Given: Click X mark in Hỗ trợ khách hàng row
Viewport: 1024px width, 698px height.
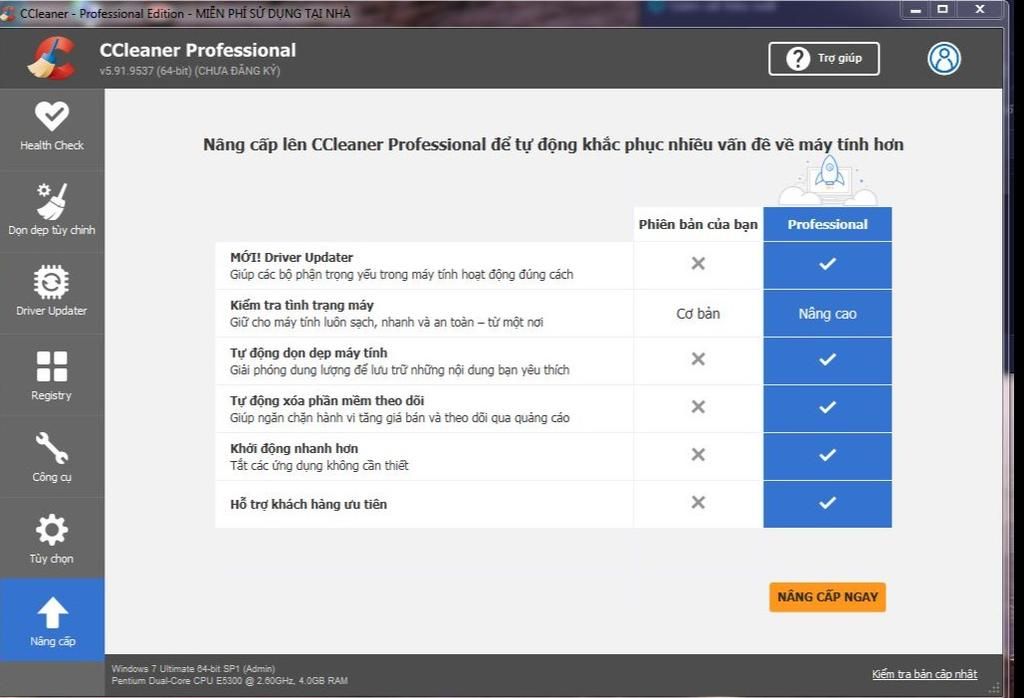Looking at the screenshot, I should pos(698,502).
